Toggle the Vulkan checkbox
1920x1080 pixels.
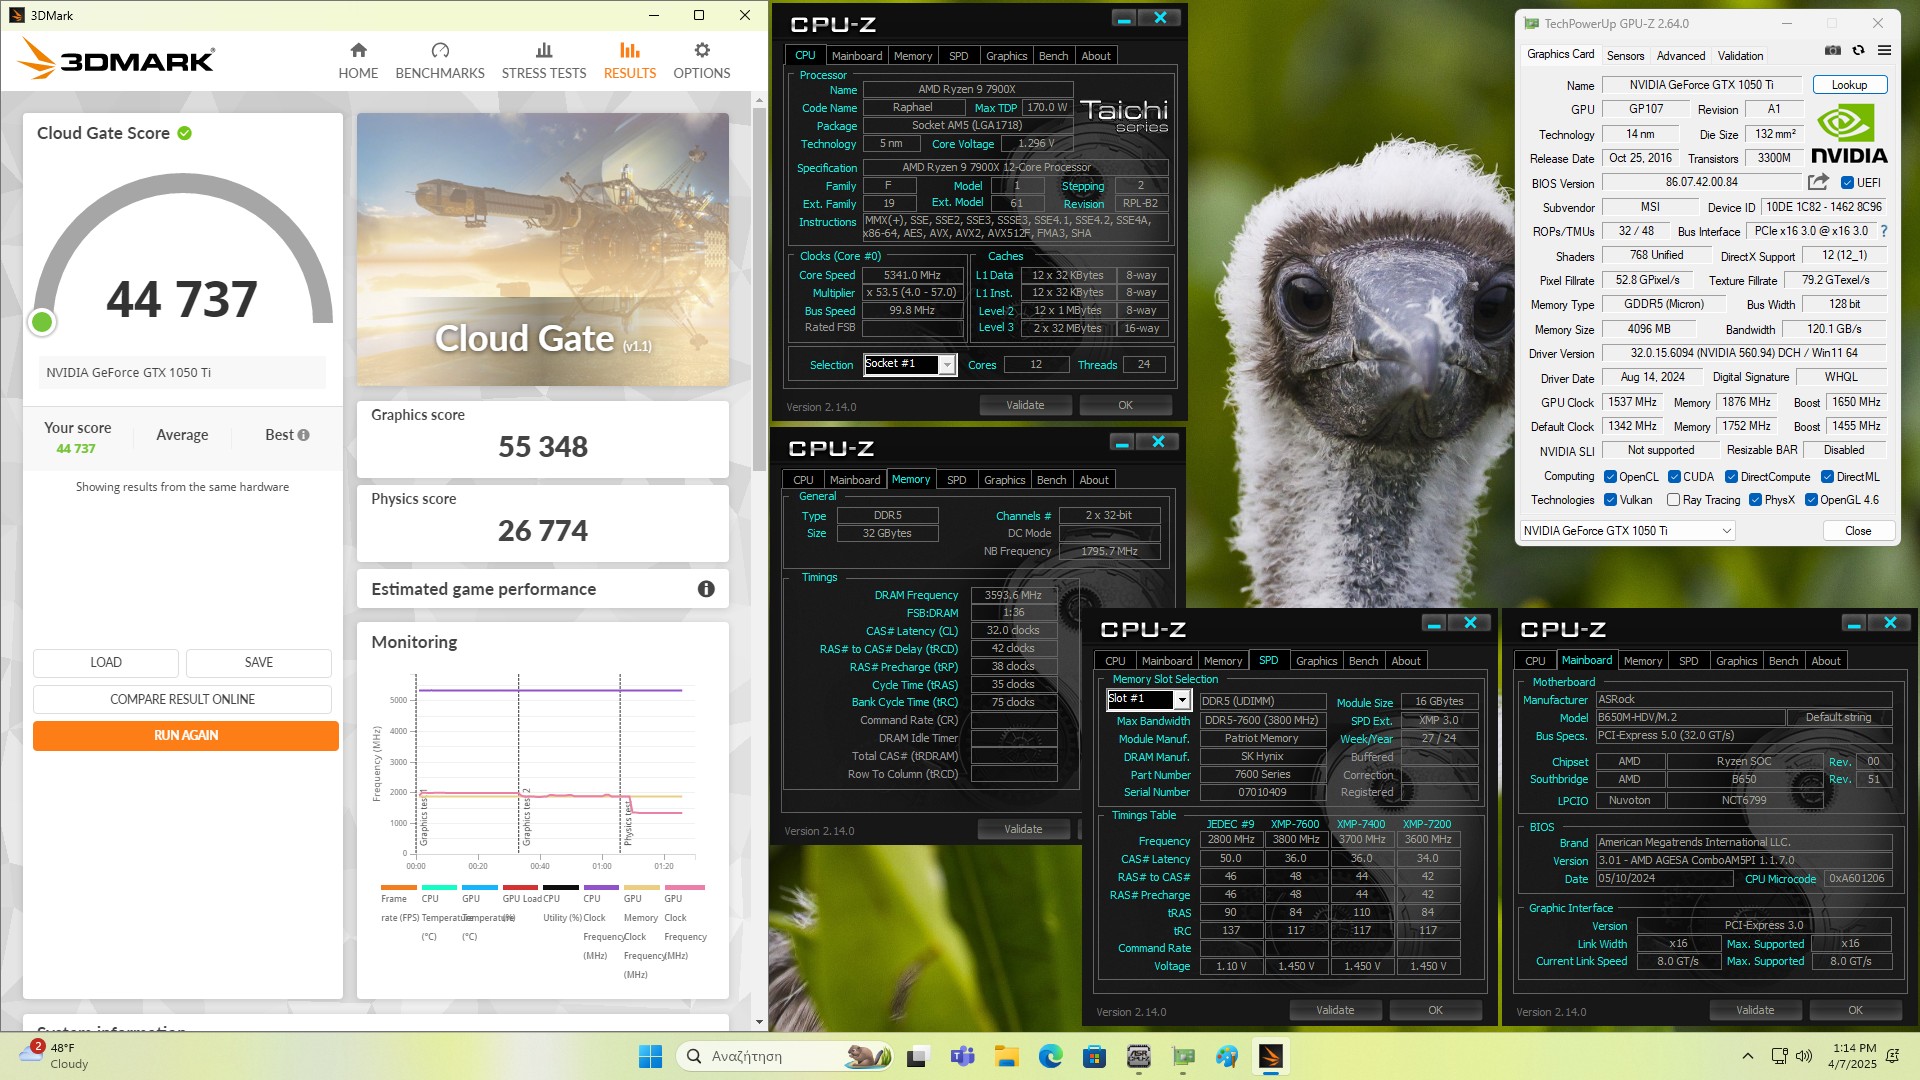pyautogui.click(x=1610, y=500)
